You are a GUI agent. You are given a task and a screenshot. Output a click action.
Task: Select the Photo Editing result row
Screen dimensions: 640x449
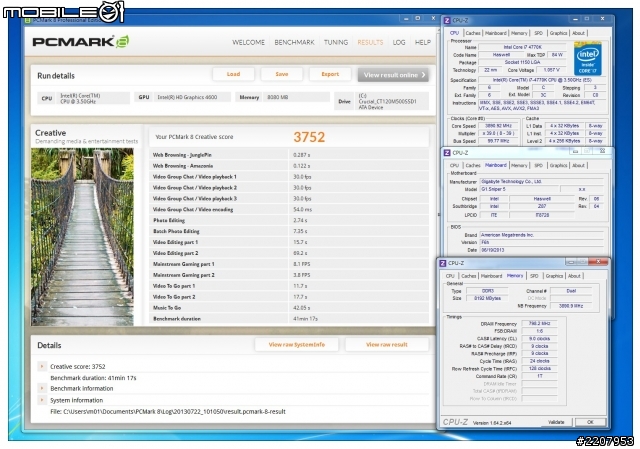289,220
